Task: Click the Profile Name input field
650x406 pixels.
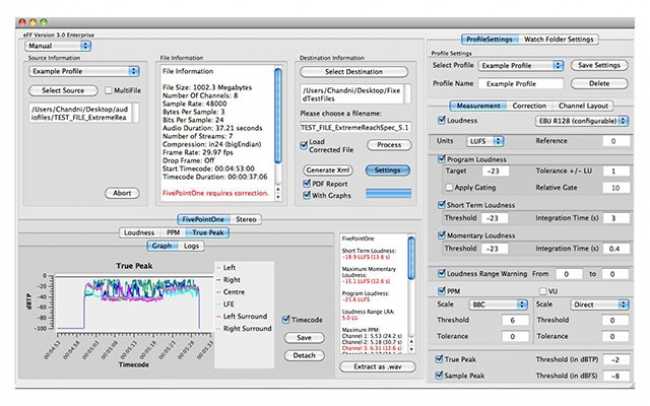Action: (521, 84)
